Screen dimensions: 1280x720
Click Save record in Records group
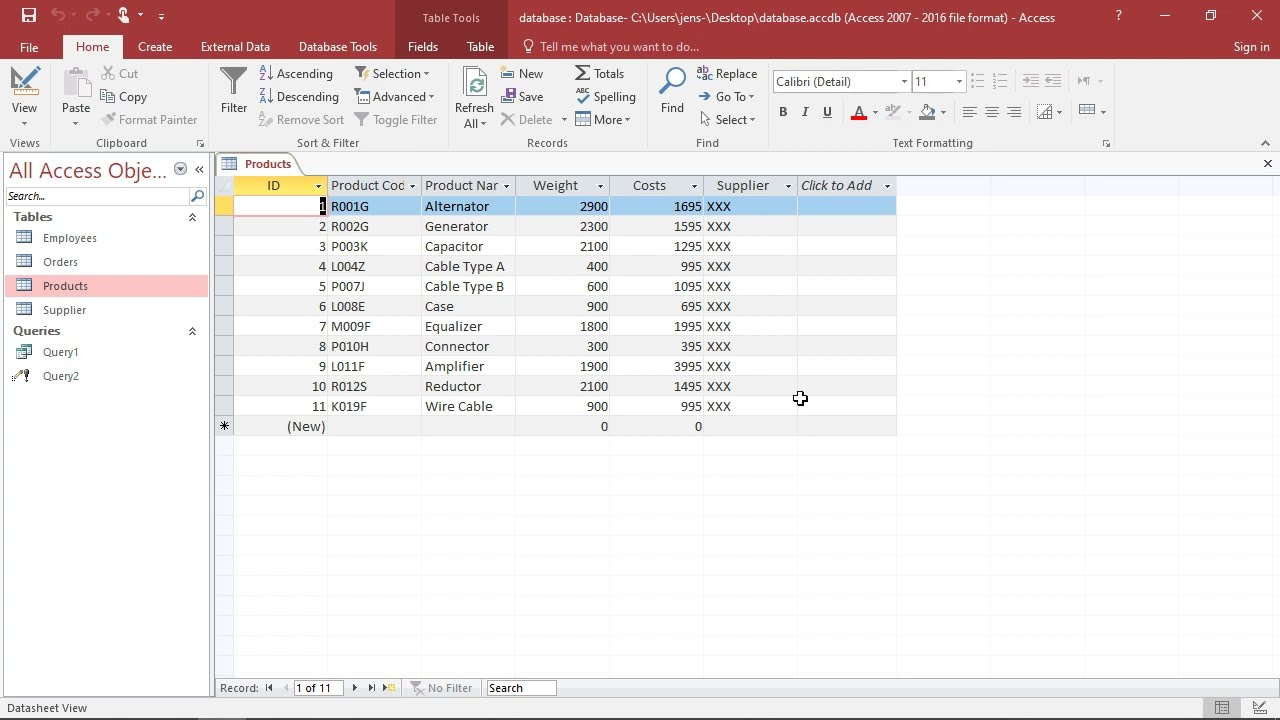[x=522, y=96]
